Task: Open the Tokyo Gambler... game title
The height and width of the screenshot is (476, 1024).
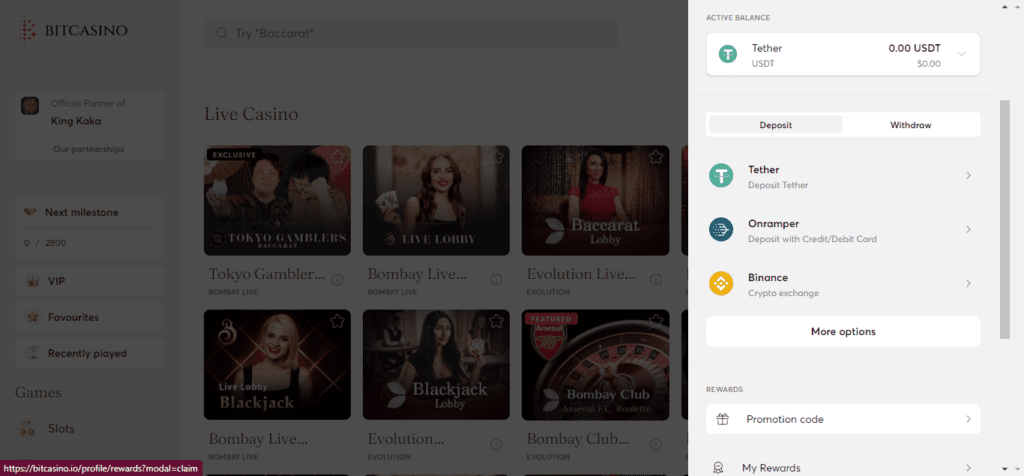Action: coord(266,274)
